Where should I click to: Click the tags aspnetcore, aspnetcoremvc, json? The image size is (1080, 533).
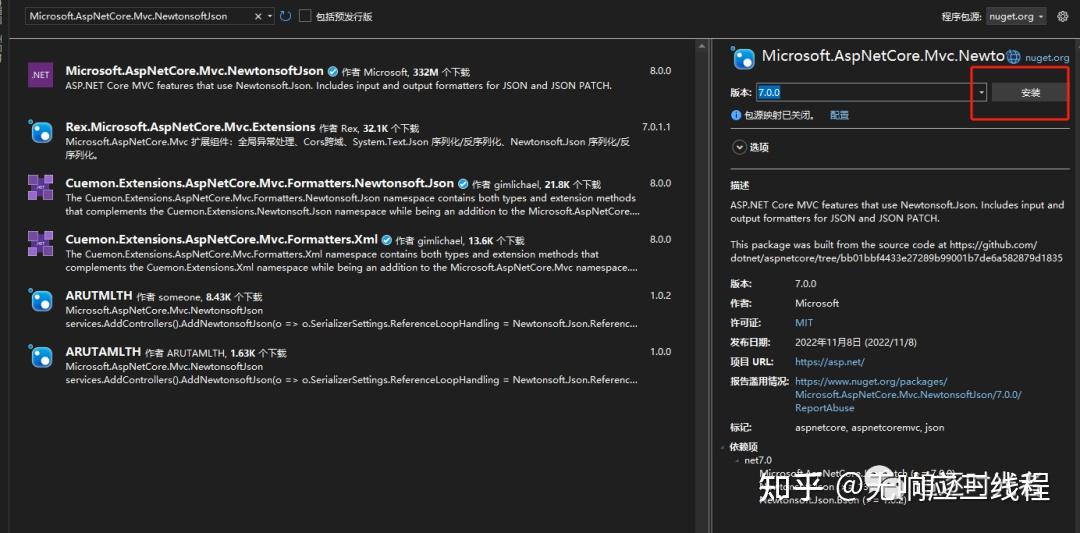pyautogui.click(x=869, y=428)
